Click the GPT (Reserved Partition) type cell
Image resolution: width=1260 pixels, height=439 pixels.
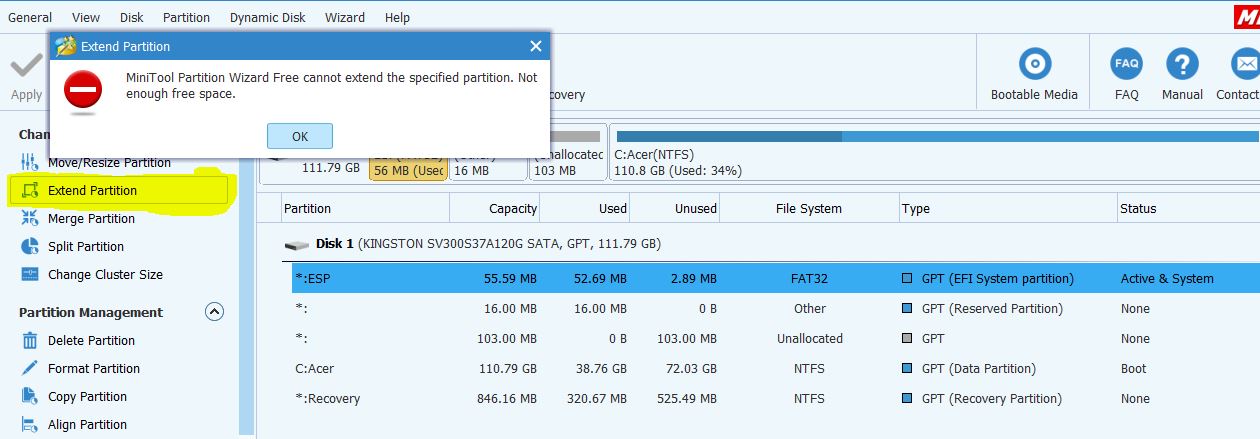[992, 308]
